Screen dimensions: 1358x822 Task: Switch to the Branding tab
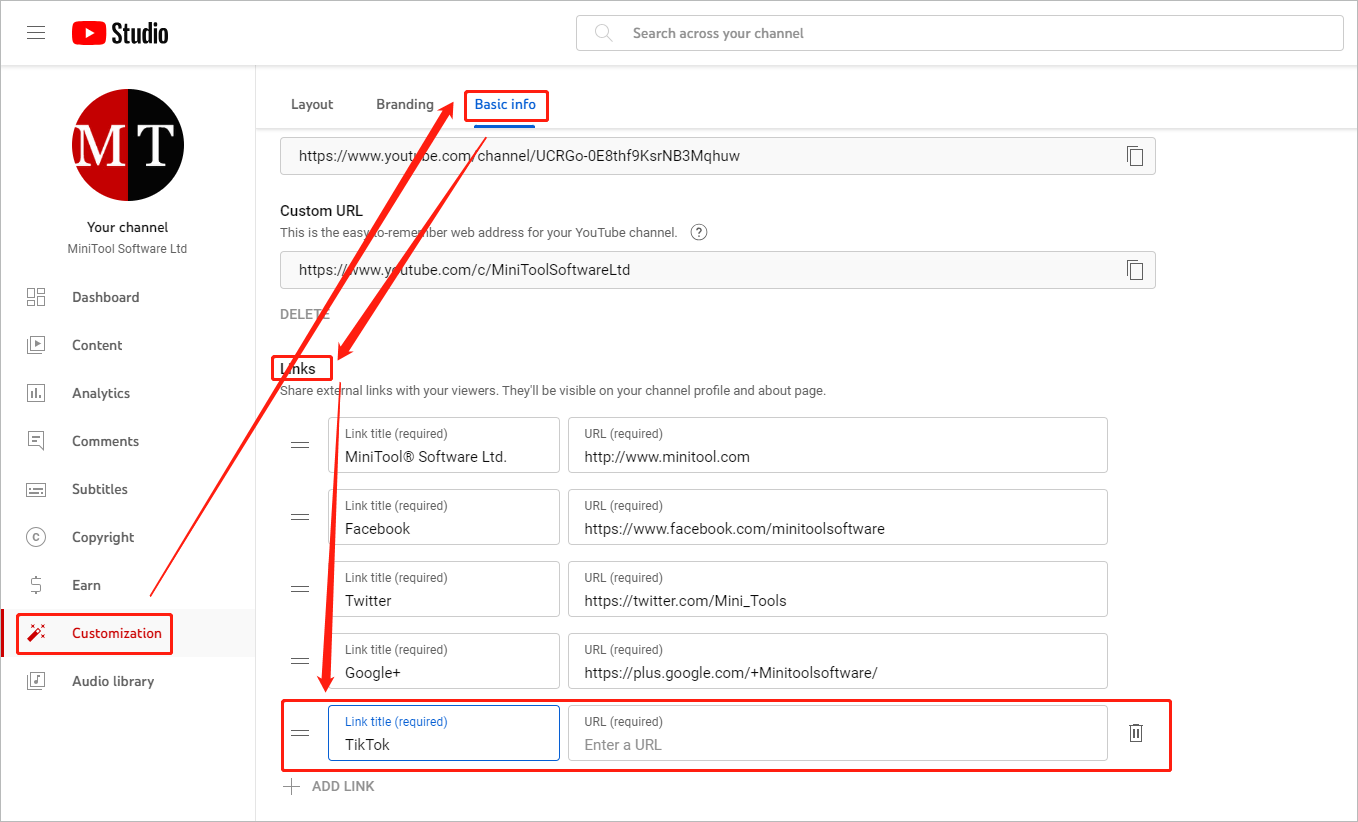coord(405,104)
